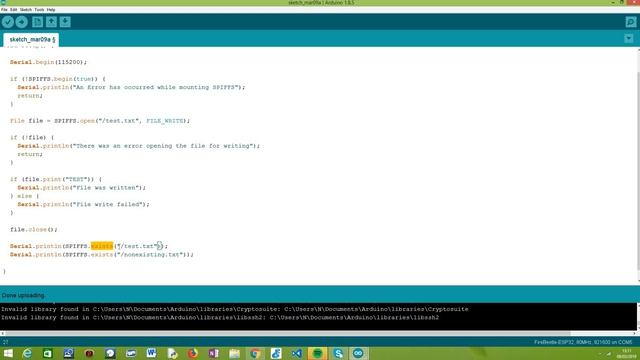Click the 'Done uploading.' status message
Viewport: 640px width, 360px height.
(23, 295)
